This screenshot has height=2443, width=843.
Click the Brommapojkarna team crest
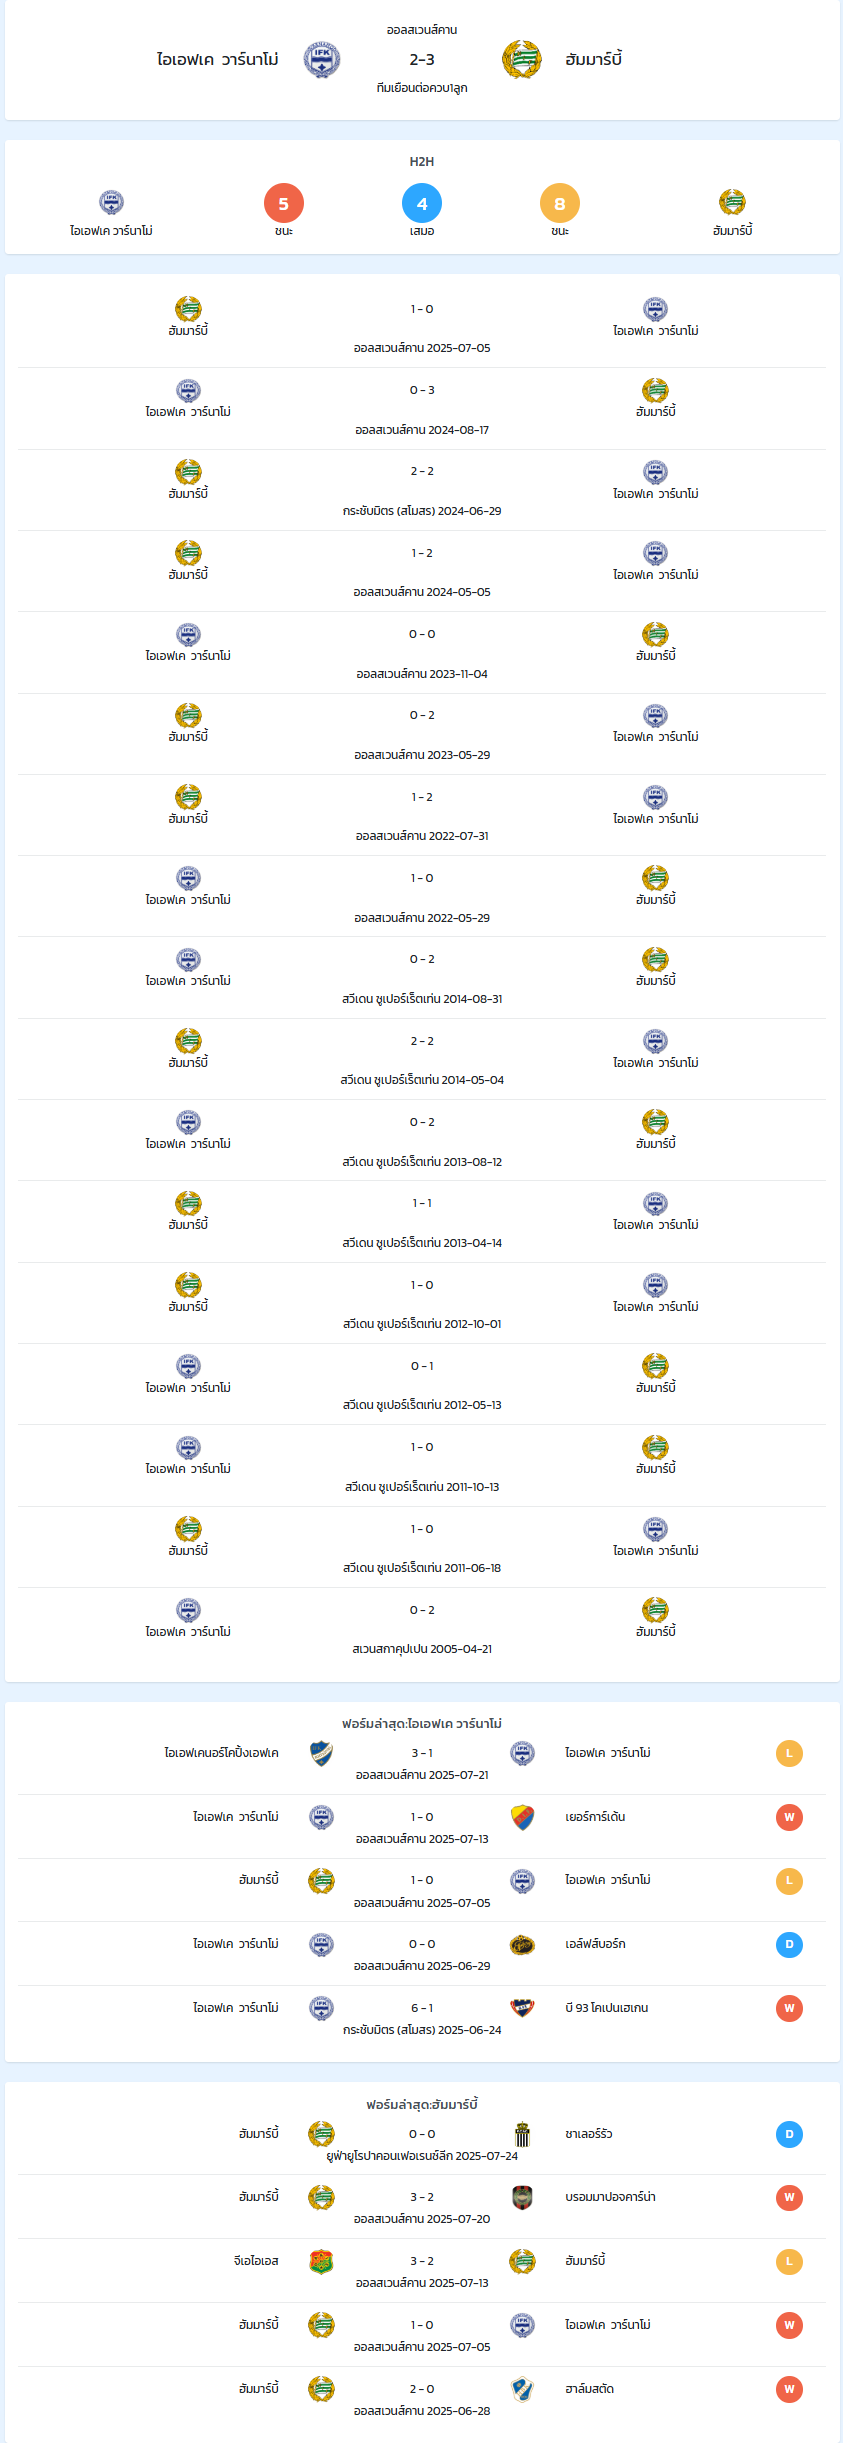pos(522,2197)
